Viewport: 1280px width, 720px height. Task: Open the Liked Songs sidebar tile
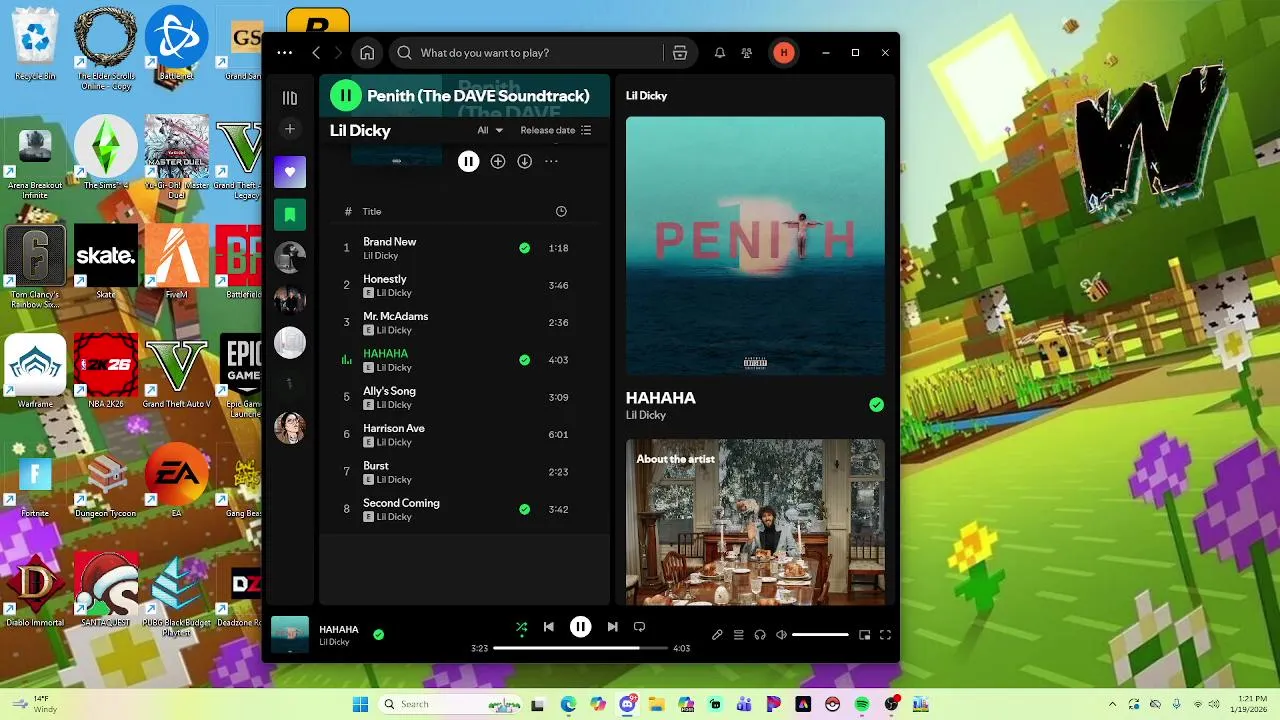click(x=290, y=172)
